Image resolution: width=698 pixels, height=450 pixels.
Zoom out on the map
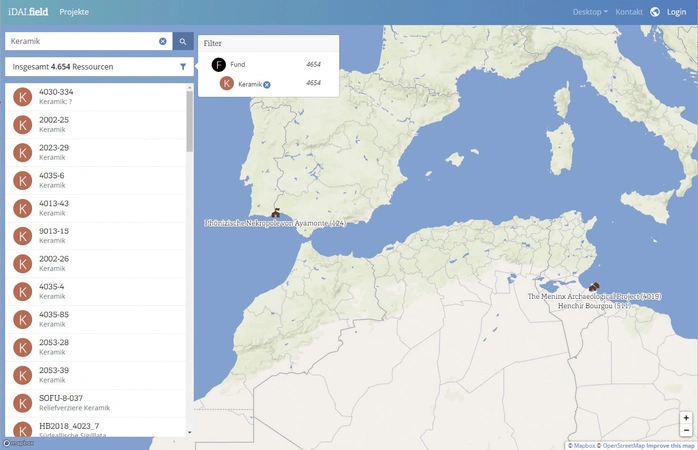(686, 431)
